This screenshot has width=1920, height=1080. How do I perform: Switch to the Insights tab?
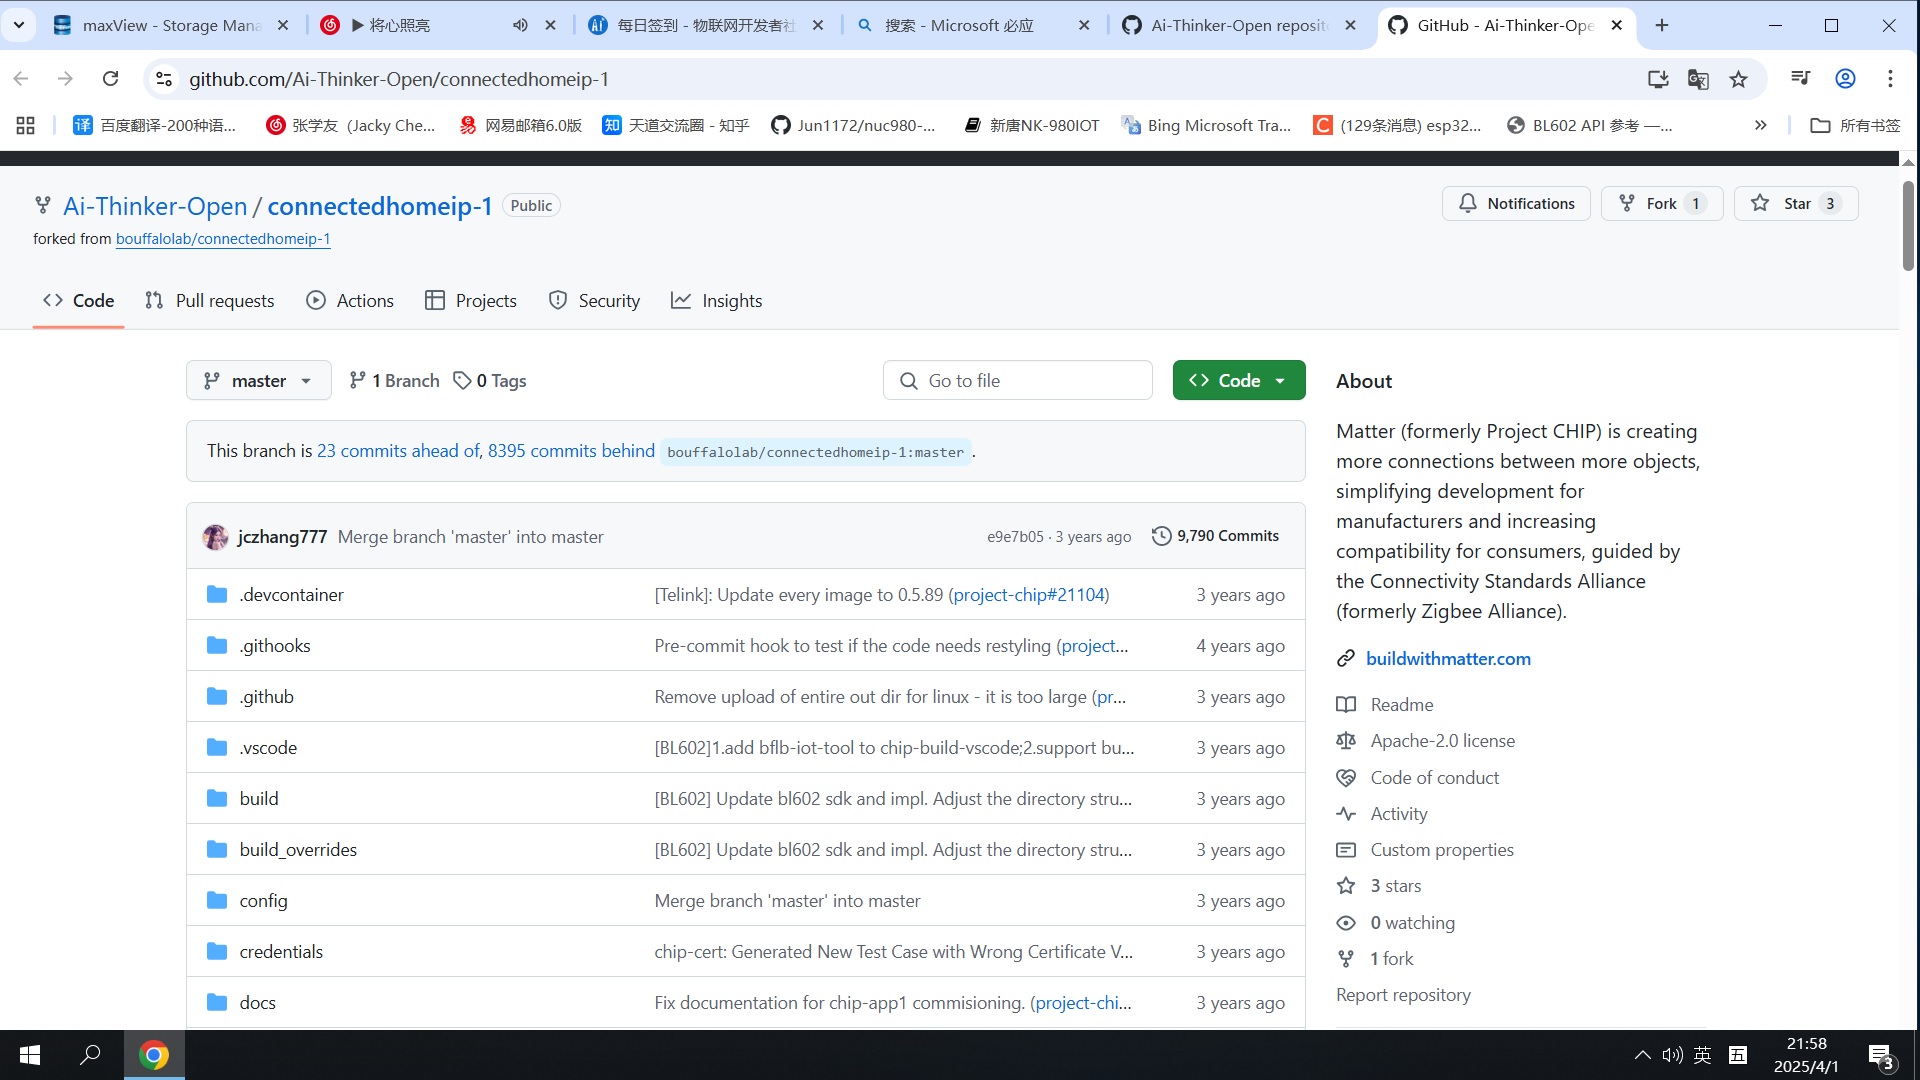[716, 300]
